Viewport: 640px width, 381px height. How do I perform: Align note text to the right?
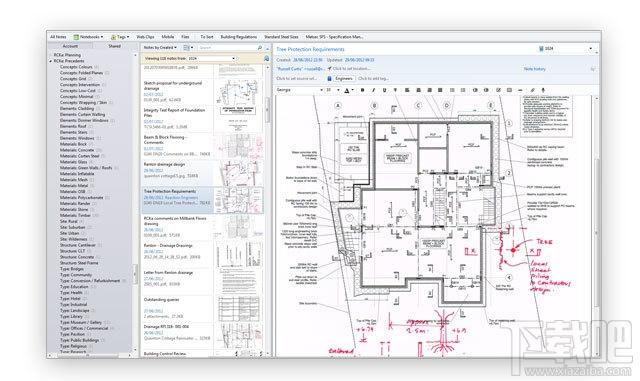pyautogui.click(x=430, y=90)
